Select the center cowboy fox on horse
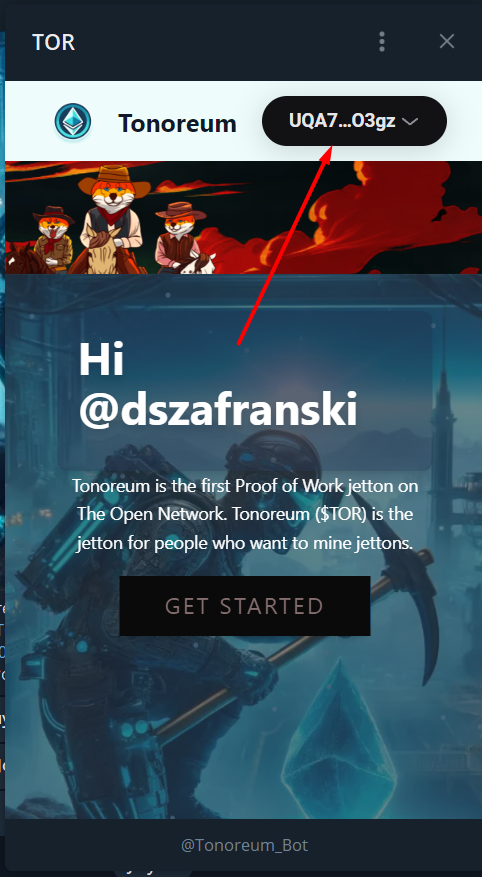 tap(112, 218)
